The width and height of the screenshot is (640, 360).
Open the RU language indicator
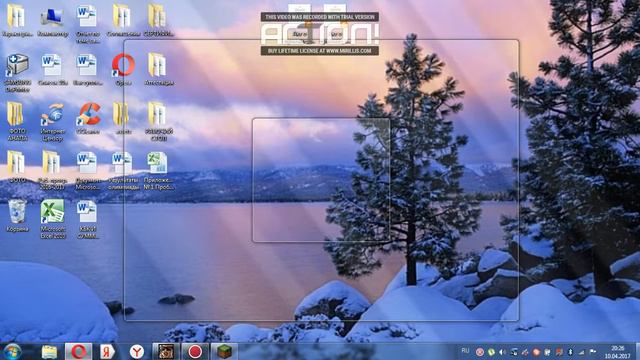pyautogui.click(x=465, y=351)
